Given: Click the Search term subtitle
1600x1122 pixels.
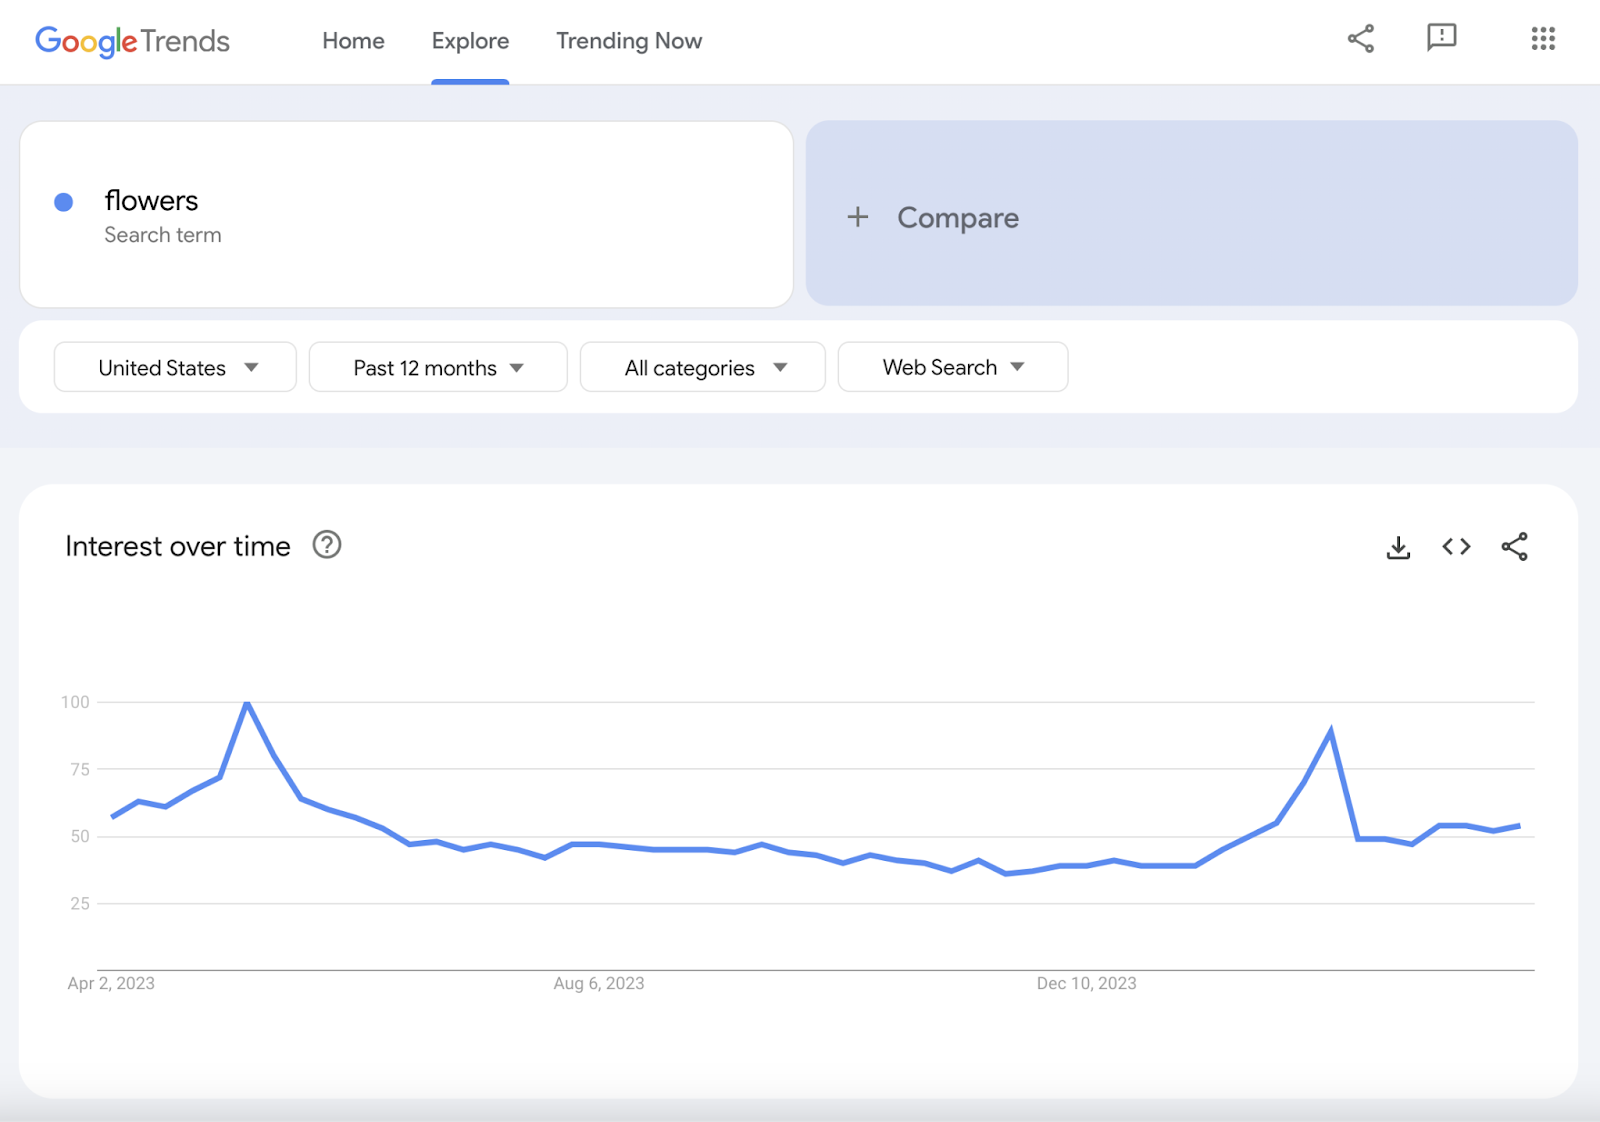Looking at the screenshot, I should 163,235.
